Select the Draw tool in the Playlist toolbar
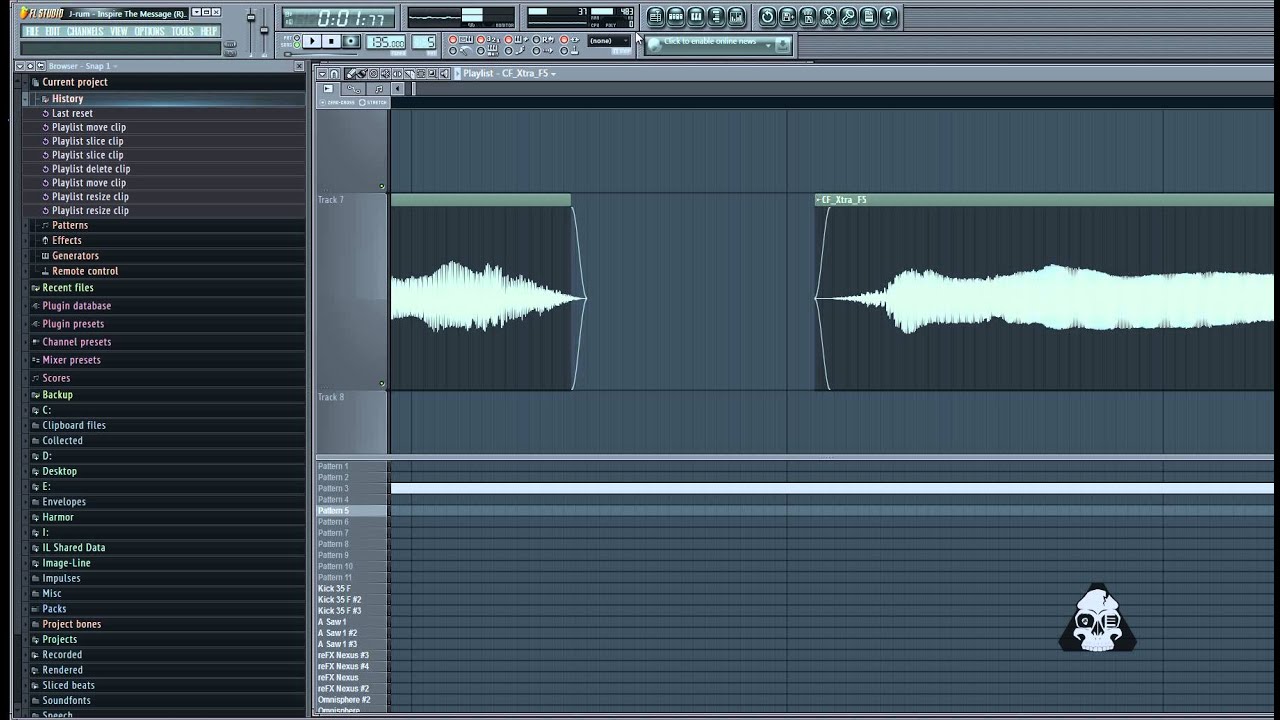The height and width of the screenshot is (720, 1280). 351,74
